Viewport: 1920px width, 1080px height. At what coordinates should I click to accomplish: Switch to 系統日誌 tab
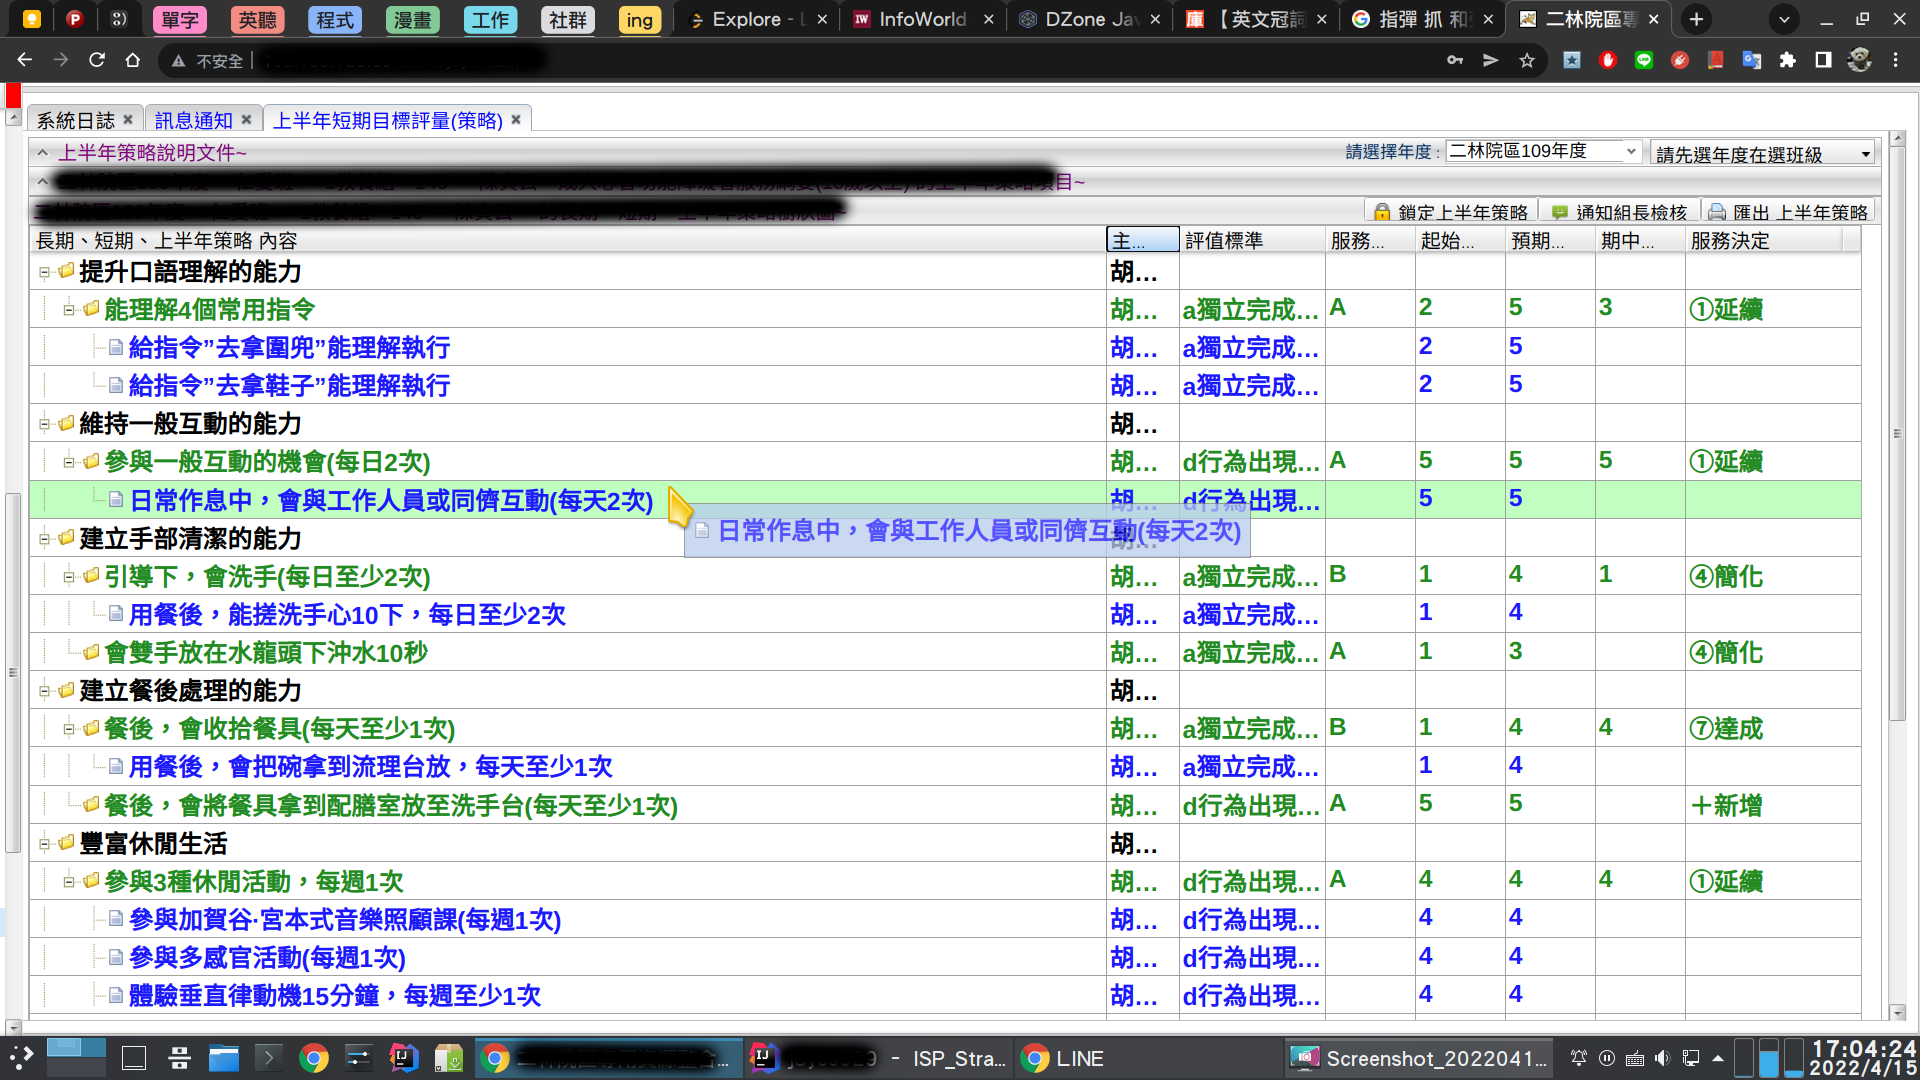[76, 120]
